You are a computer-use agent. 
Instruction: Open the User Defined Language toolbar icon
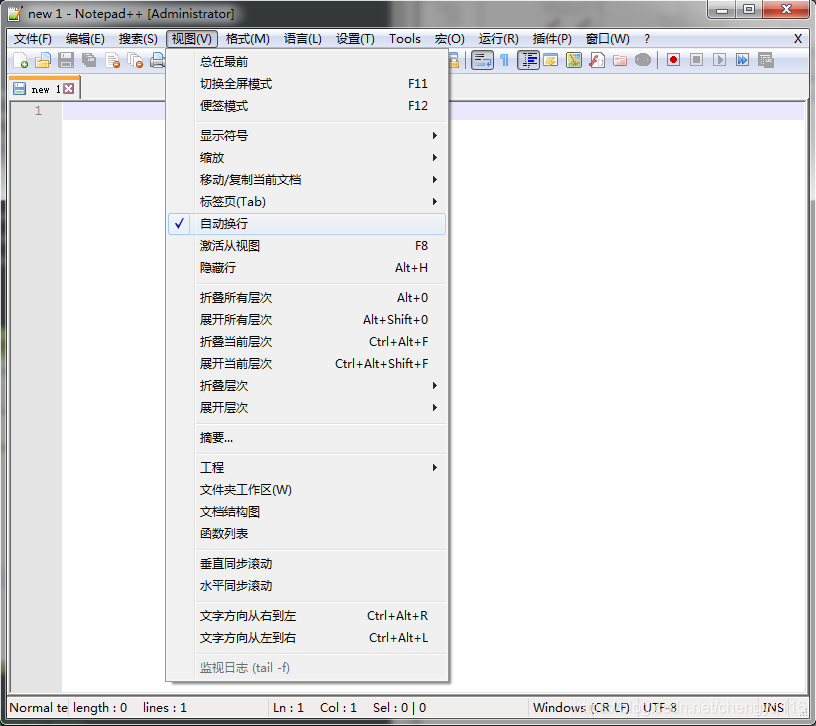point(551,60)
